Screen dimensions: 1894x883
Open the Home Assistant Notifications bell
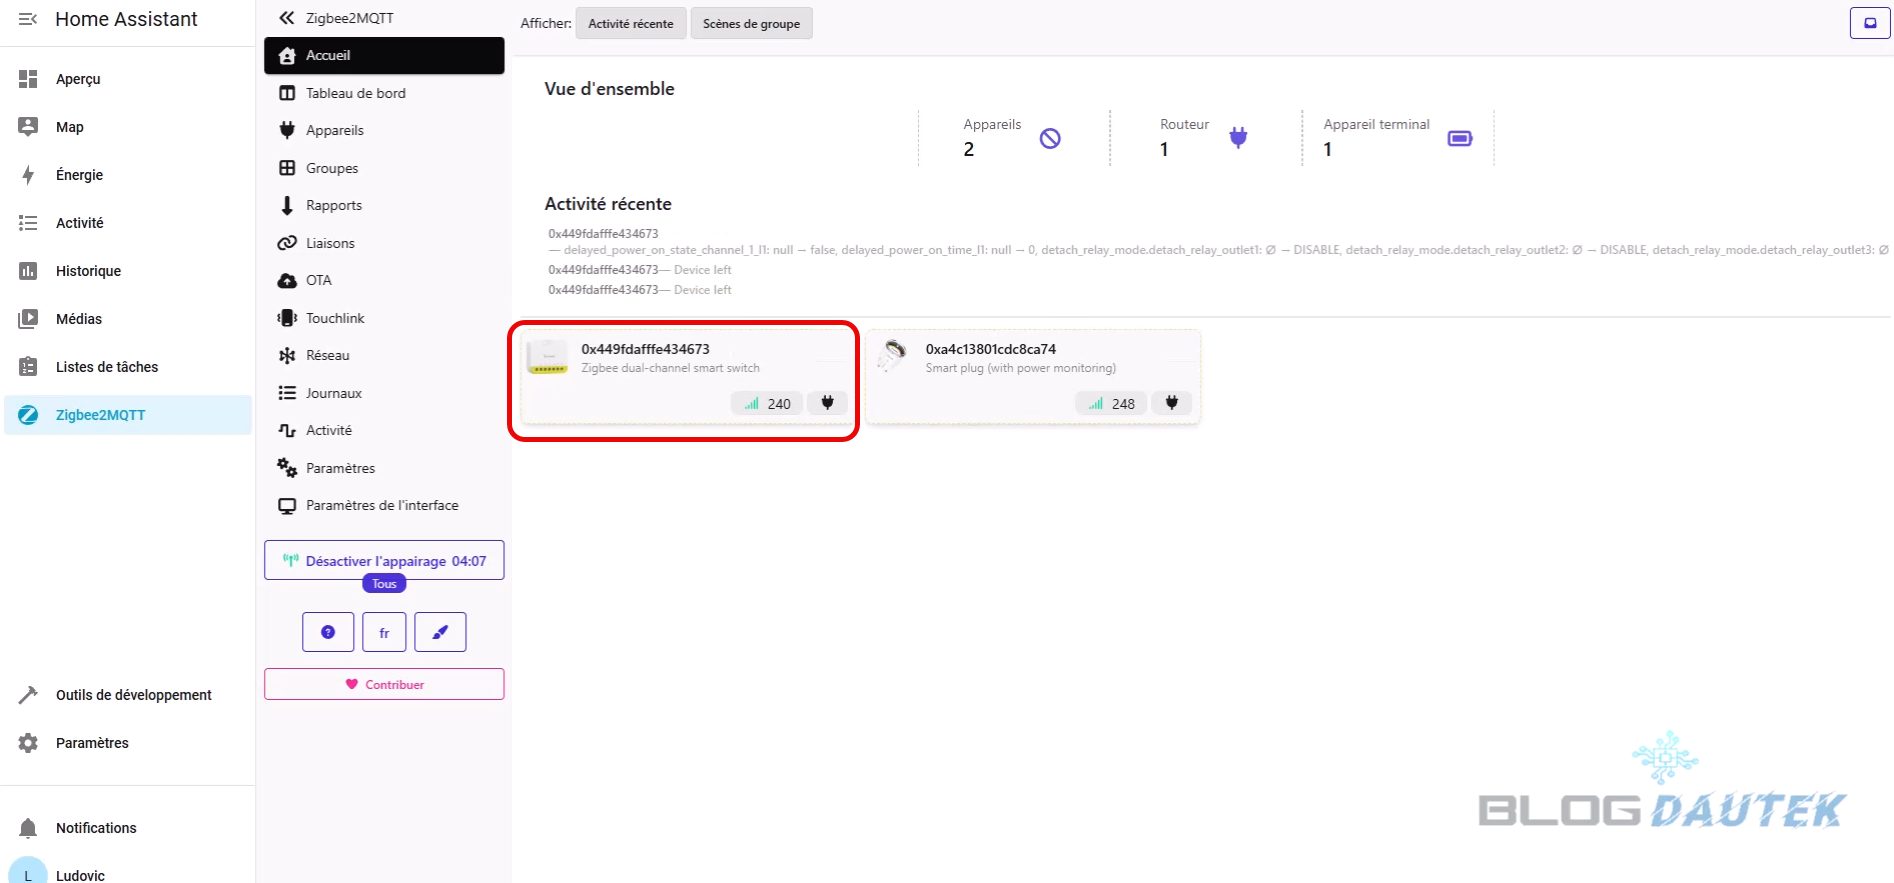coord(28,828)
